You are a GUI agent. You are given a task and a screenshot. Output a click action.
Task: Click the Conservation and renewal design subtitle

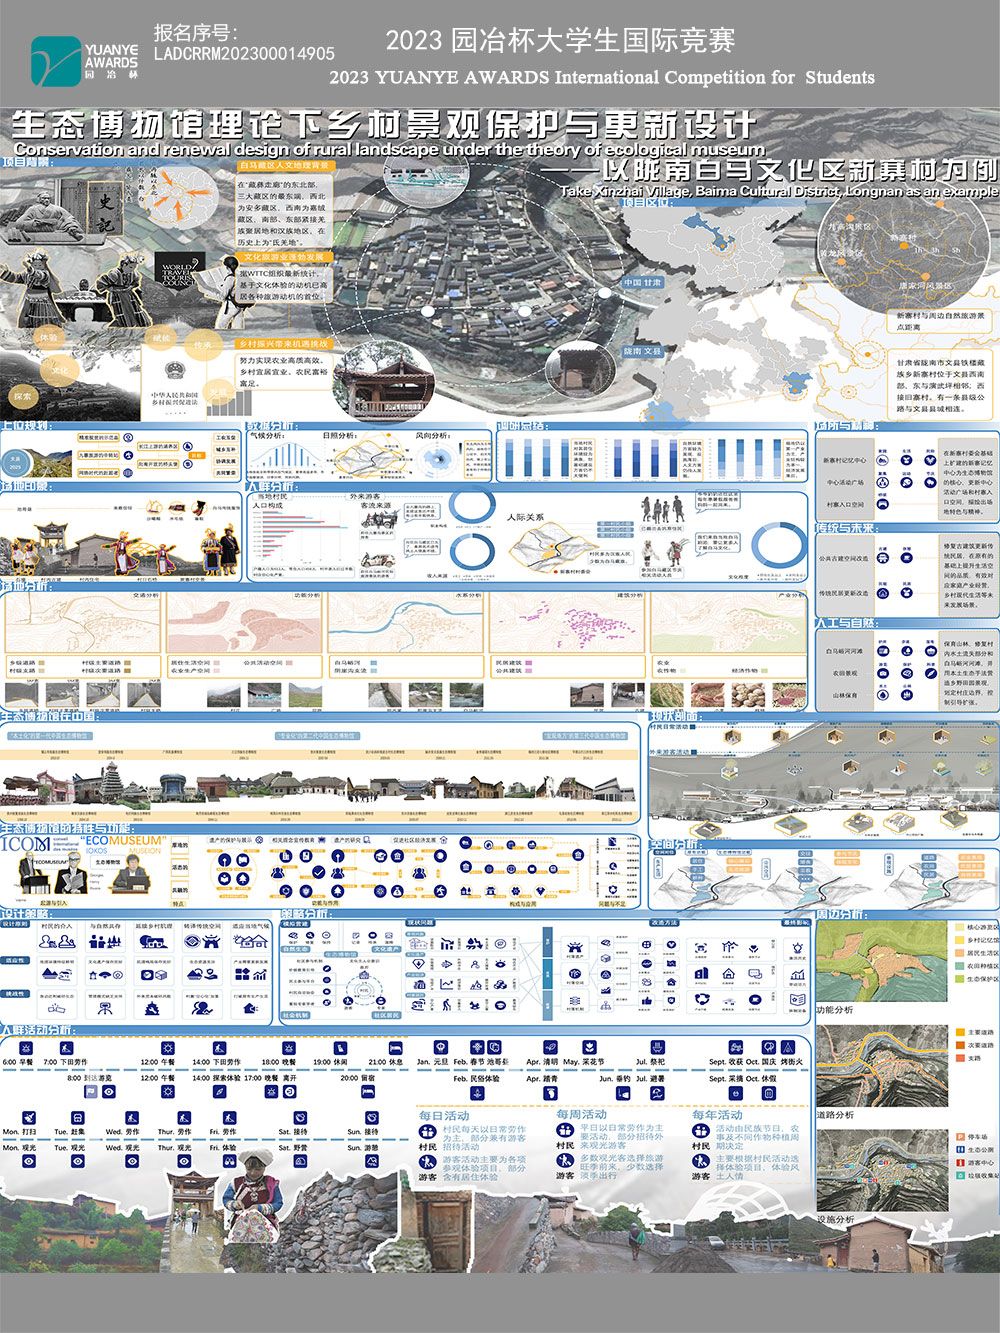[389, 149]
